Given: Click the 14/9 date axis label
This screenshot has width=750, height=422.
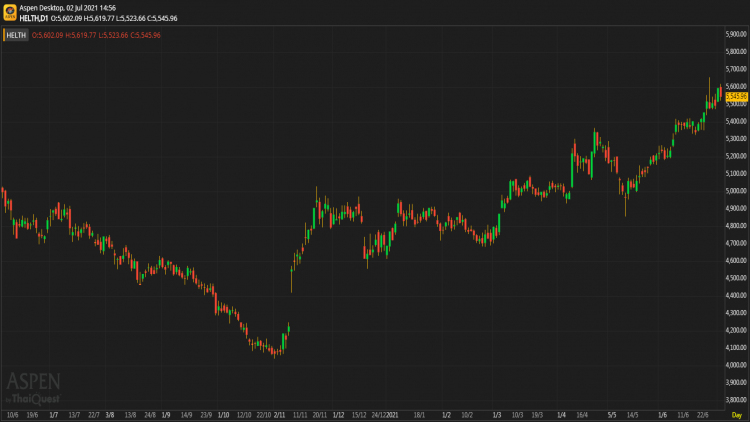Looking at the screenshot, I should (x=186, y=415).
